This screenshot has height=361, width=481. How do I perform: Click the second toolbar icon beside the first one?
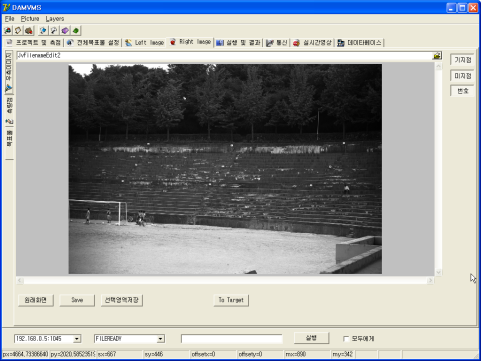tap(18, 31)
